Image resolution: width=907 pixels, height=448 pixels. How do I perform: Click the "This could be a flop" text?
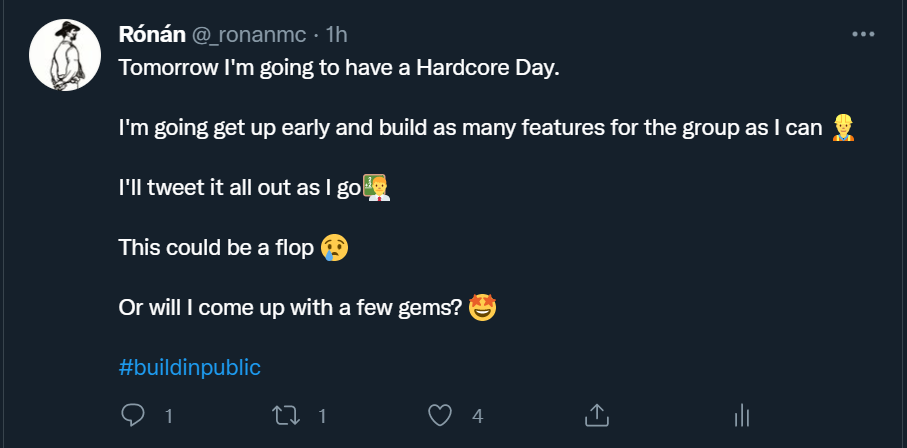click(215, 248)
